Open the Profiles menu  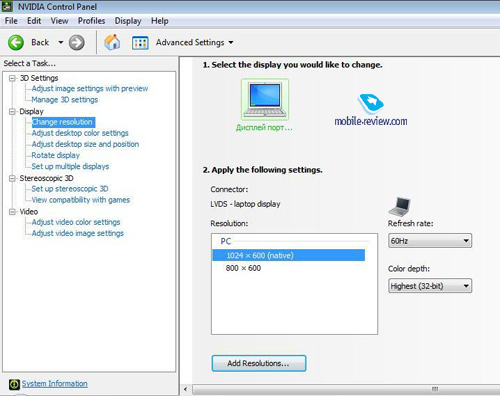pyautogui.click(x=91, y=21)
